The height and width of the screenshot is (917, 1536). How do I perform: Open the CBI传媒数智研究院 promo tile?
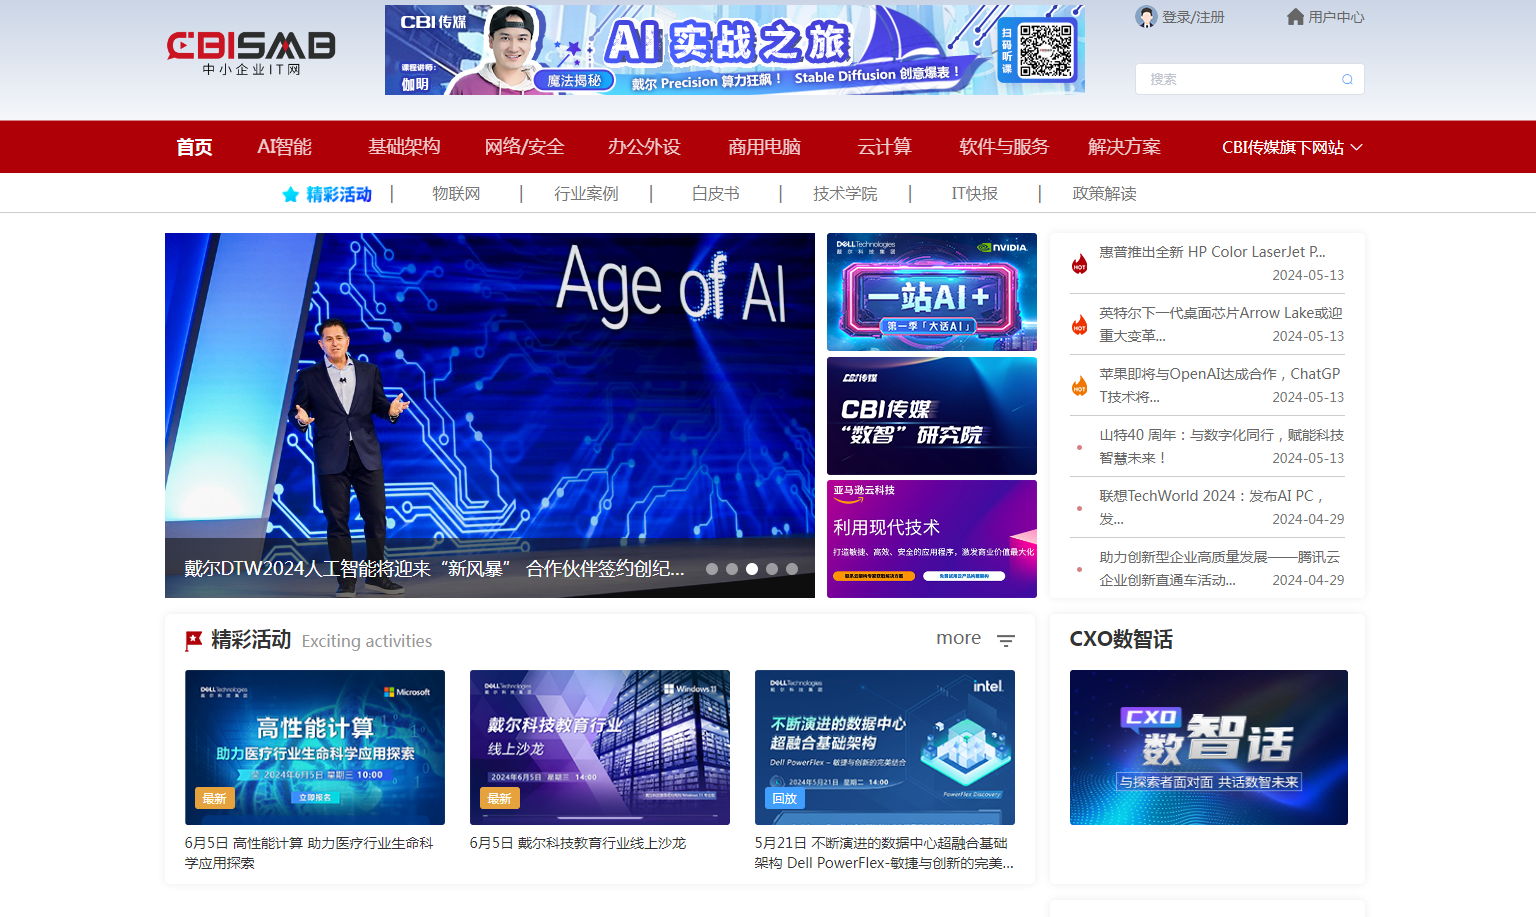coord(932,416)
